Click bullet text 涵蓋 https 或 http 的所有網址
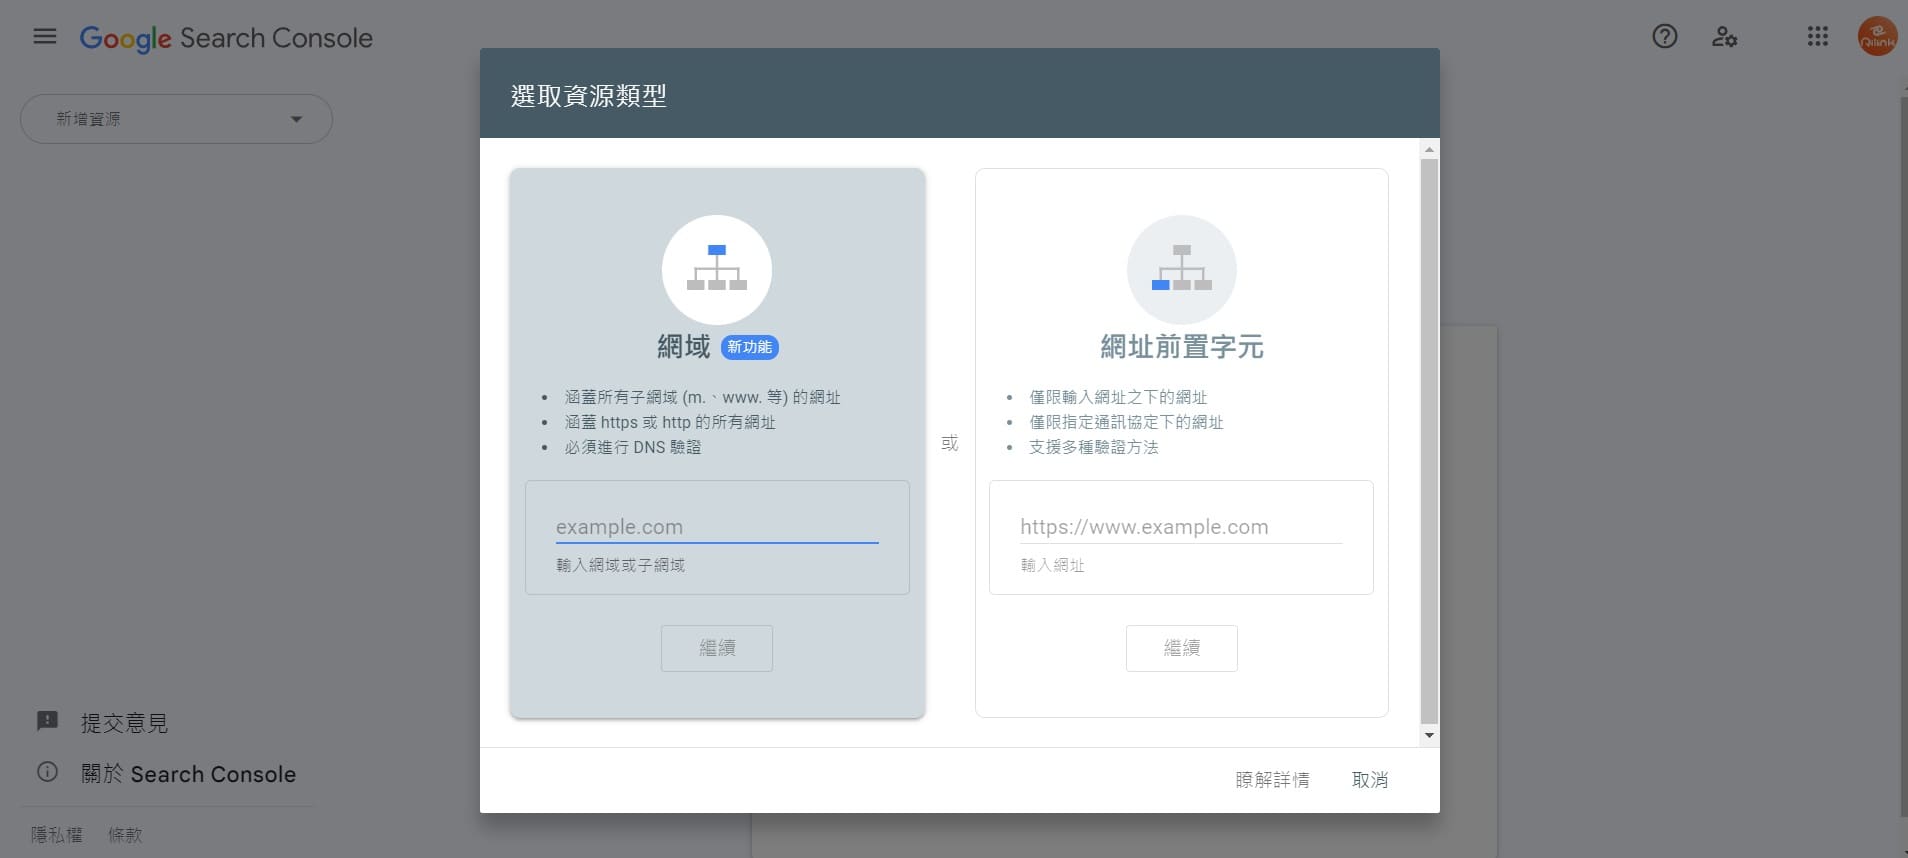Screen dimensions: 1908x858 click(670, 422)
